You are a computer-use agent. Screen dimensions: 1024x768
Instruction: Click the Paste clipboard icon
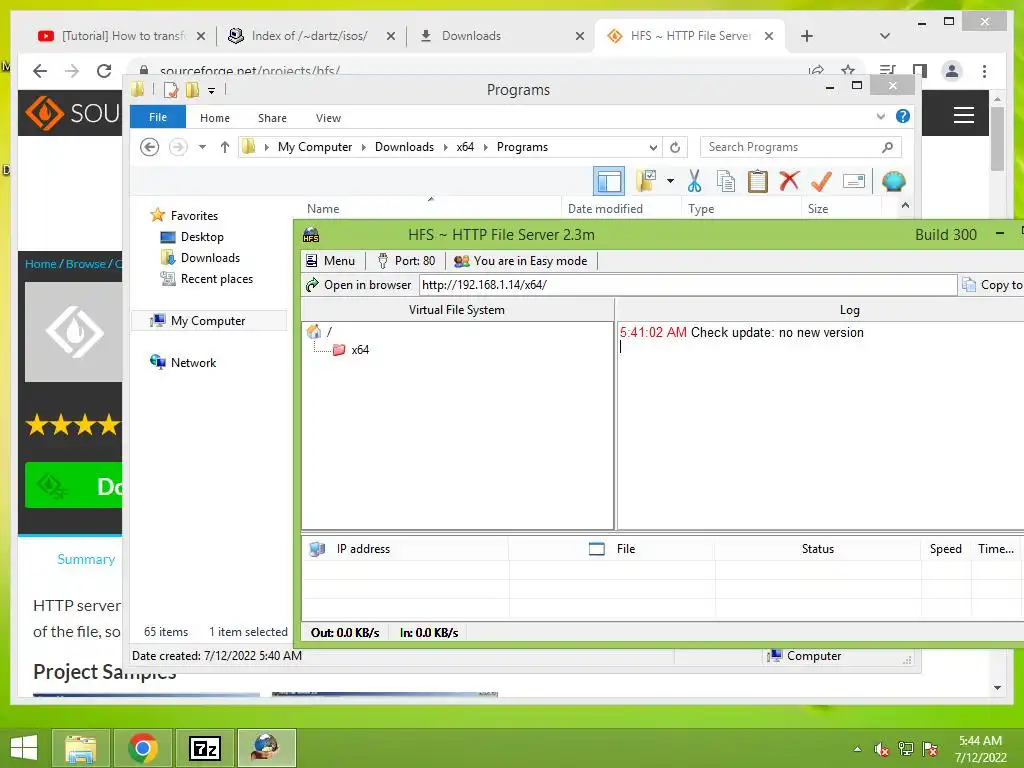[757, 181]
